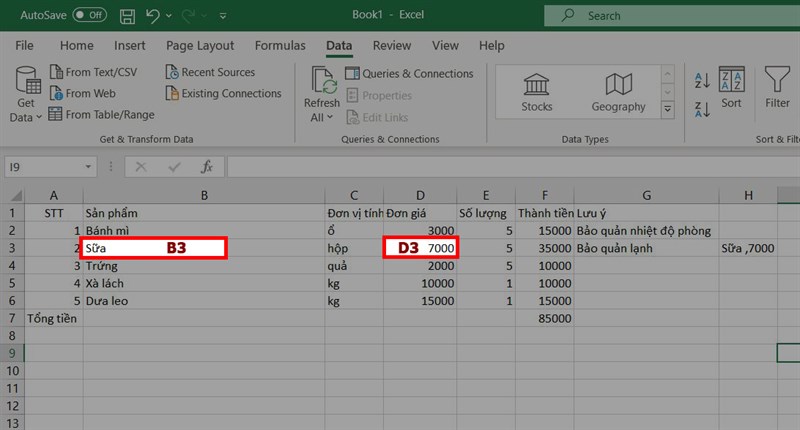
Task: Click From Table/Range button
Action: click(102, 114)
